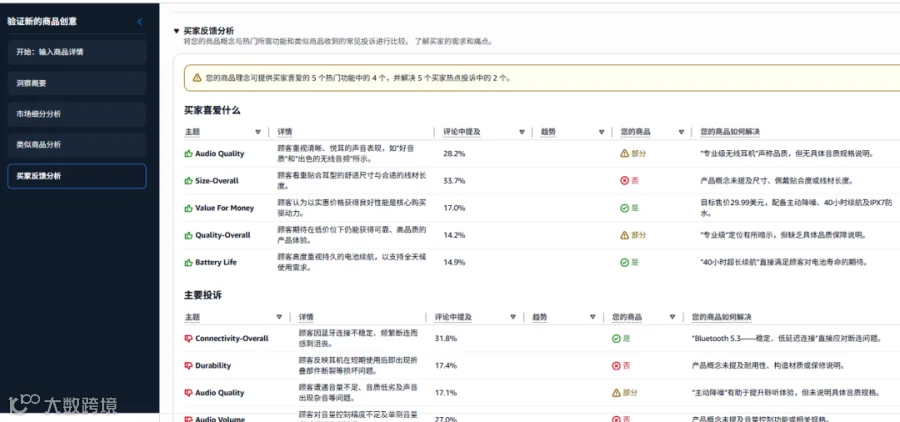Collapse the sidebar with the chevron arrow
Image resolution: width=900 pixels, height=422 pixels.
(x=139, y=22)
